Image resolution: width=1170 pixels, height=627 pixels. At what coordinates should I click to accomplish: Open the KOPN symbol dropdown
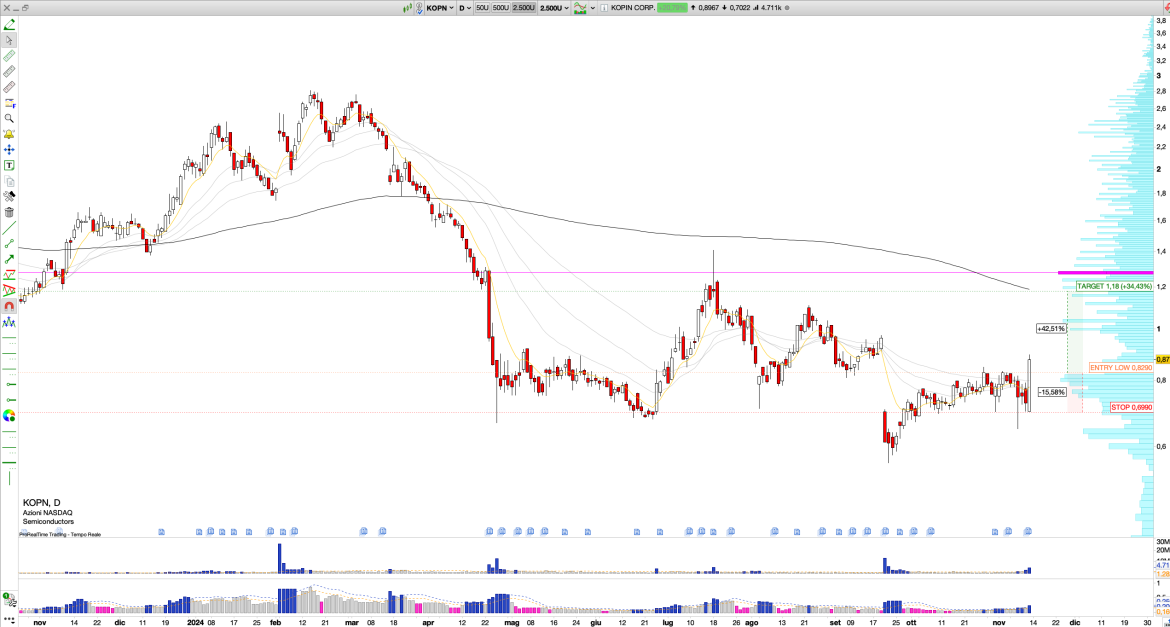coord(451,8)
